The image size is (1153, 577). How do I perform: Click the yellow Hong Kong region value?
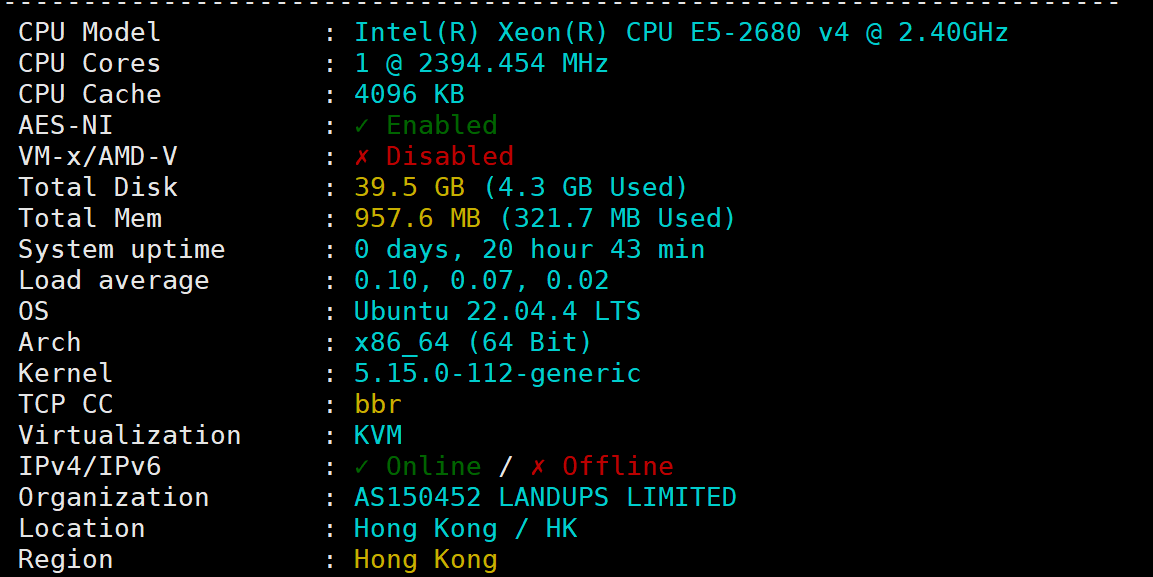(x=425, y=560)
